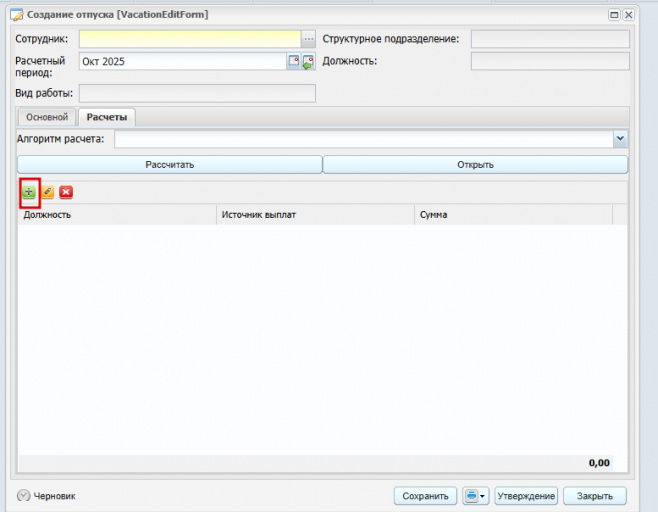The height and width of the screenshot is (512, 658).
Task: Click the Черновик status icon
Action: [24, 496]
